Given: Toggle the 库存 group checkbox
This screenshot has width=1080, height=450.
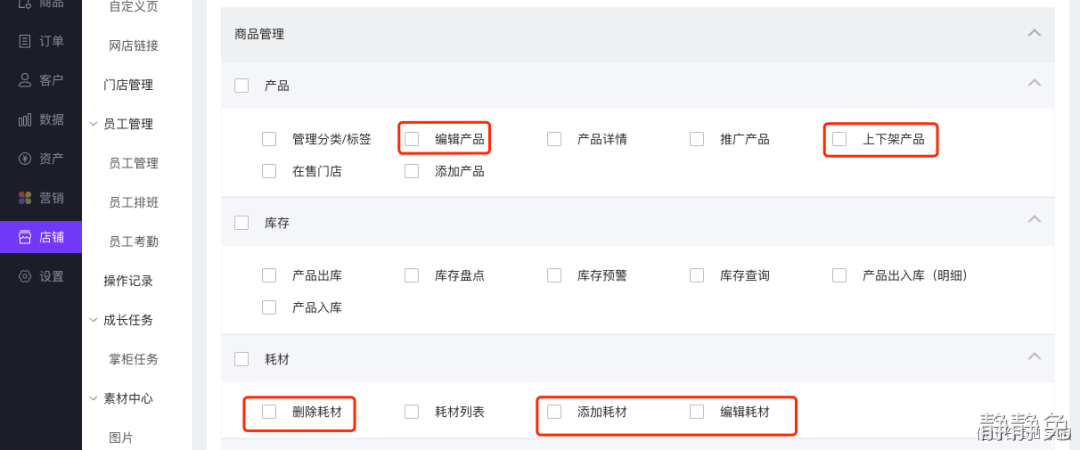Looking at the screenshot, I should coord(241,223).
